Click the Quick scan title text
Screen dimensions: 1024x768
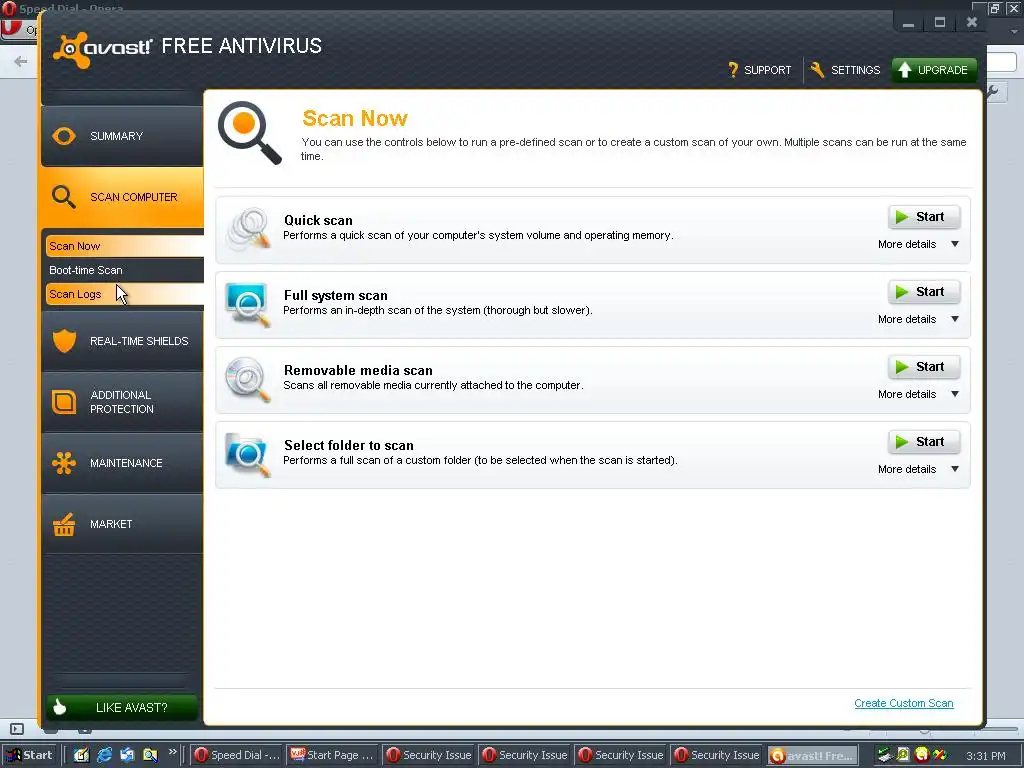point(318,220)
